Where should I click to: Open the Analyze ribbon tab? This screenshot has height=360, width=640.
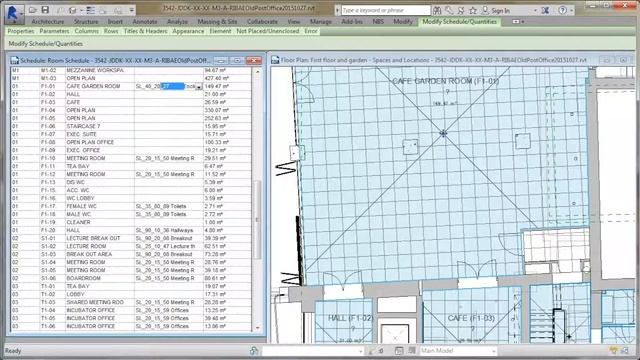click(x=178, y=22)
